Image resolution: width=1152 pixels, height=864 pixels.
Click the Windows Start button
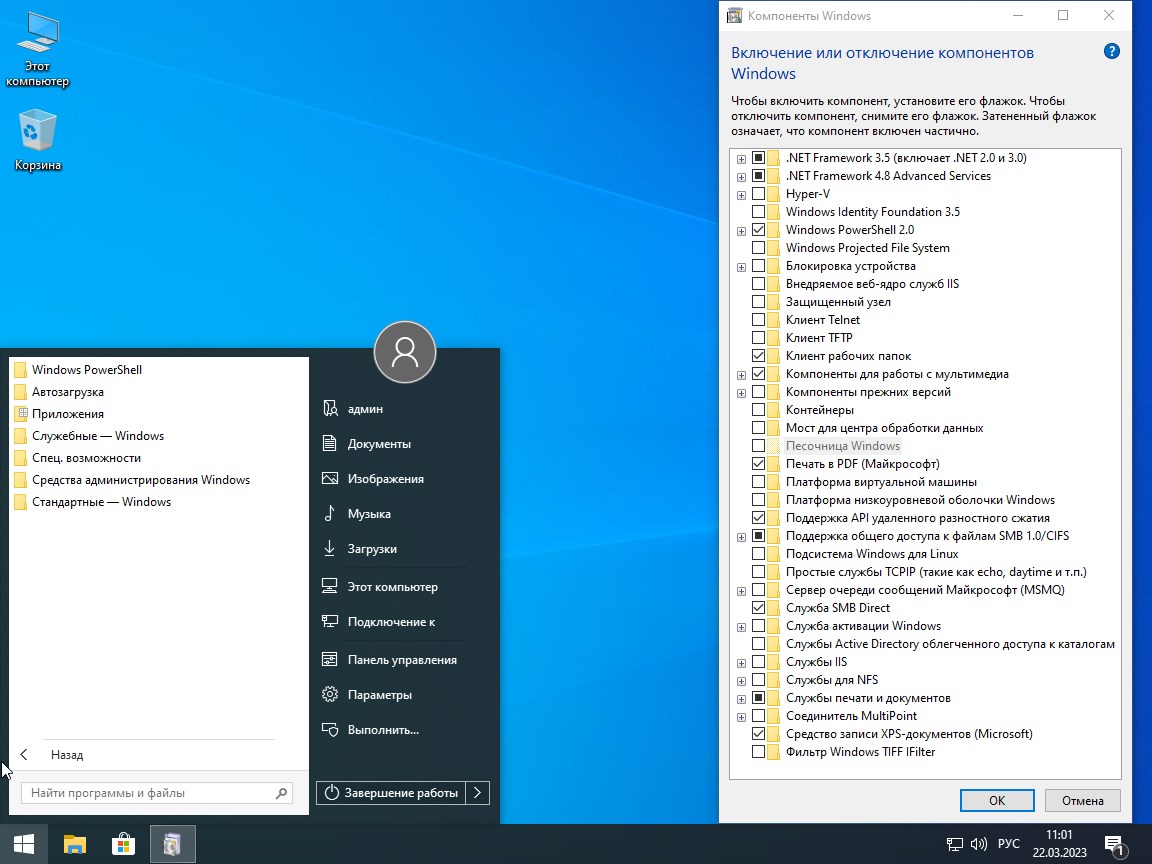click(23, 844)
